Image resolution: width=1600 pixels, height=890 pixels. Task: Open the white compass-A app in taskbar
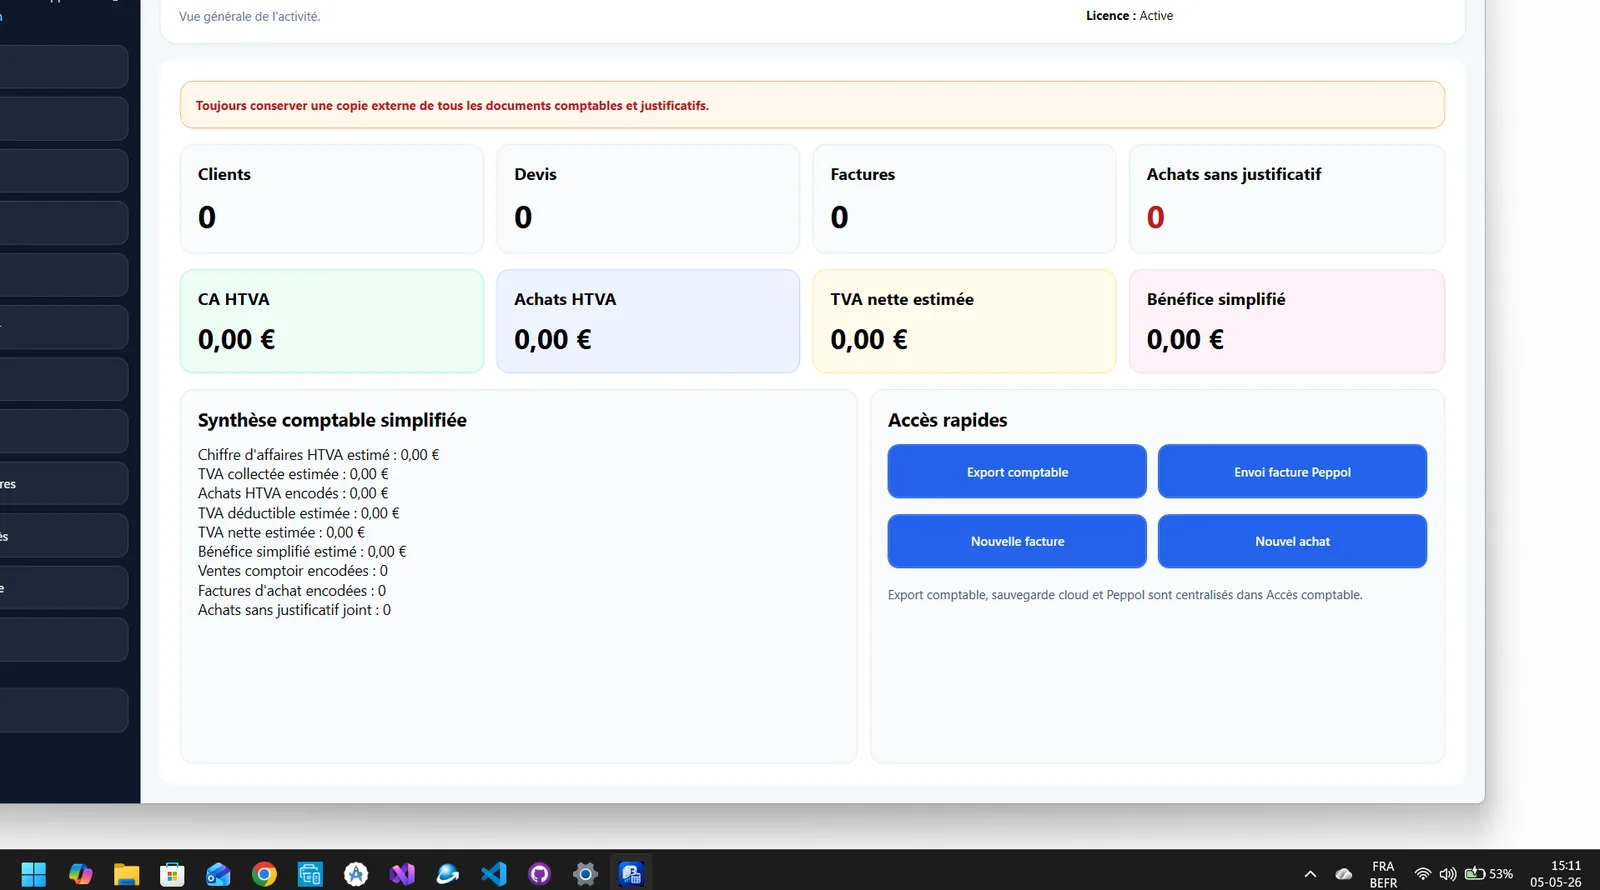356,874
